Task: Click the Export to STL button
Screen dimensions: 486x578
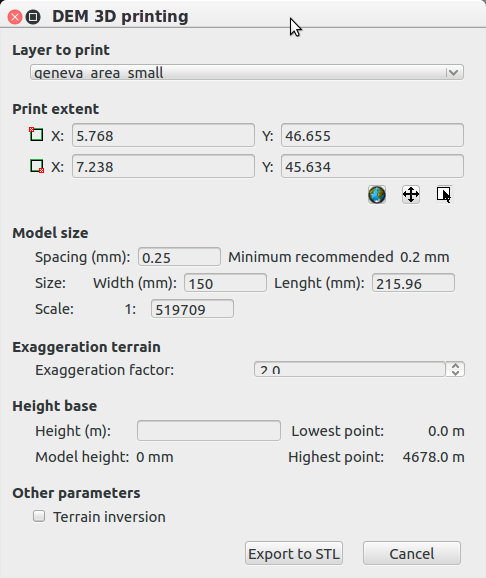Action: point(294,553)
